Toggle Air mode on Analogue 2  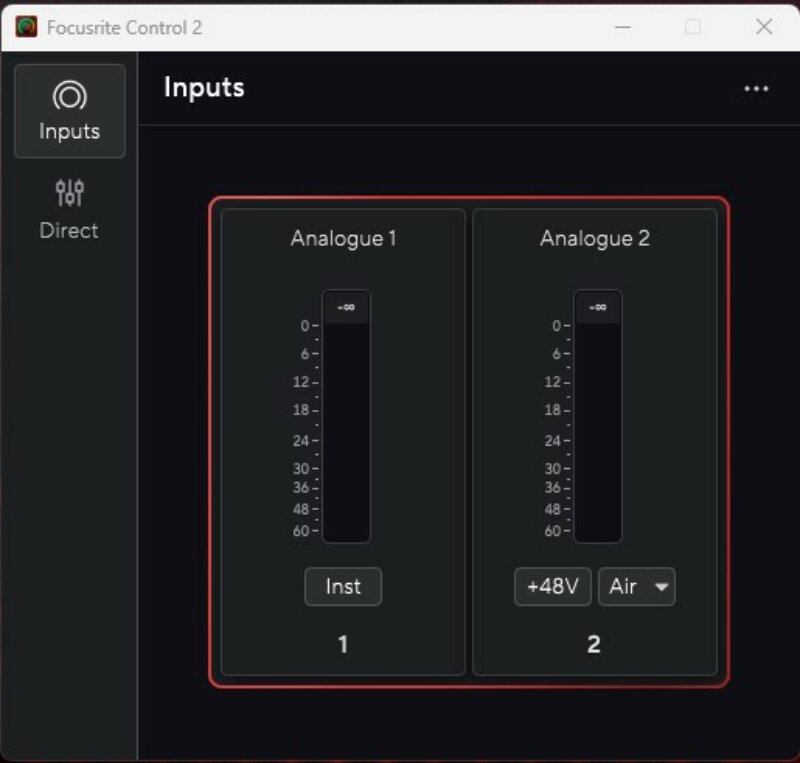pos(623,586)
